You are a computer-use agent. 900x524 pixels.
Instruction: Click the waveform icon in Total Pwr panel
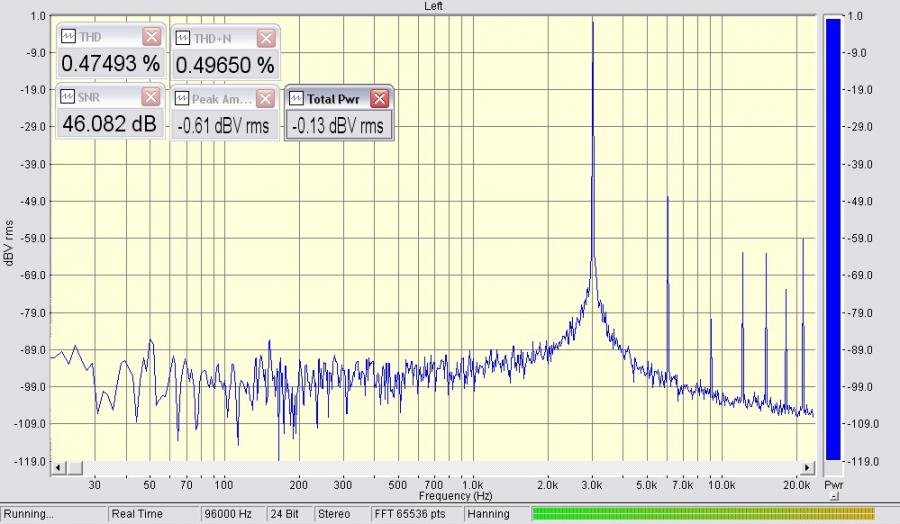point(296,99)
